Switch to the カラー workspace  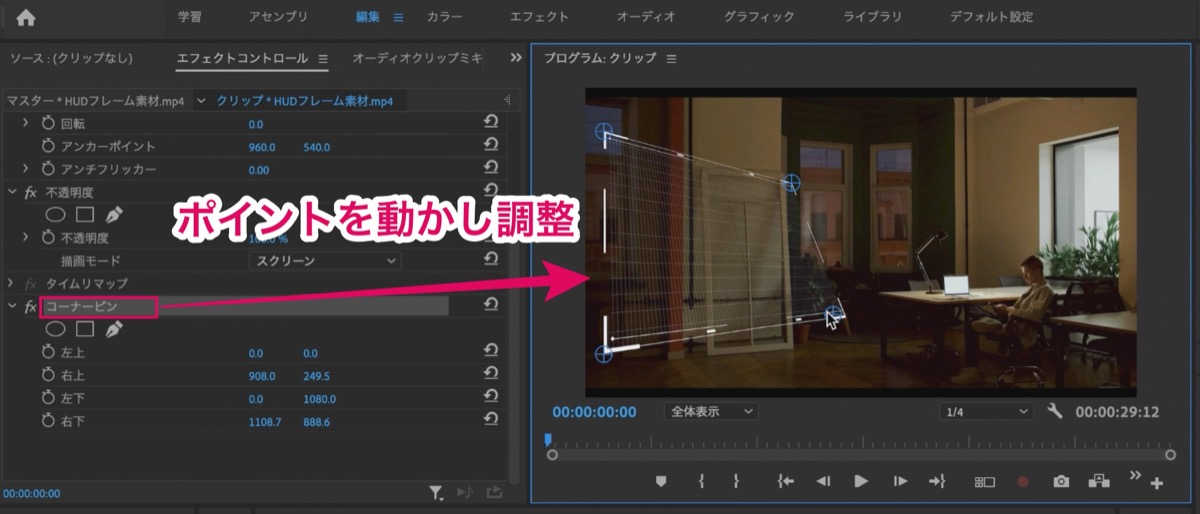point(444,17)
